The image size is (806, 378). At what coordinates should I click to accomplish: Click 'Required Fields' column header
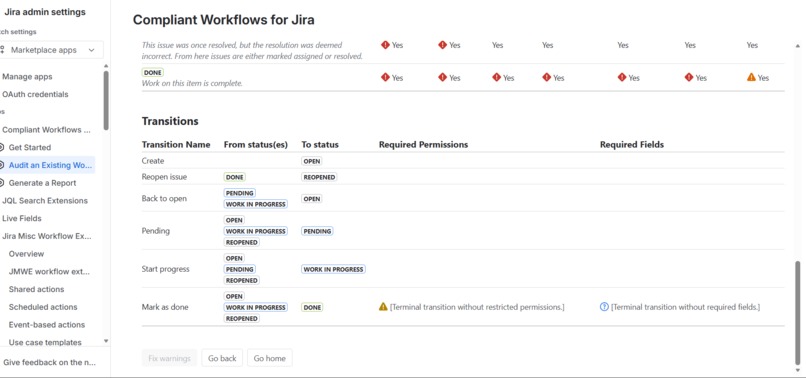pyautogui.click(x=632, y=145)
